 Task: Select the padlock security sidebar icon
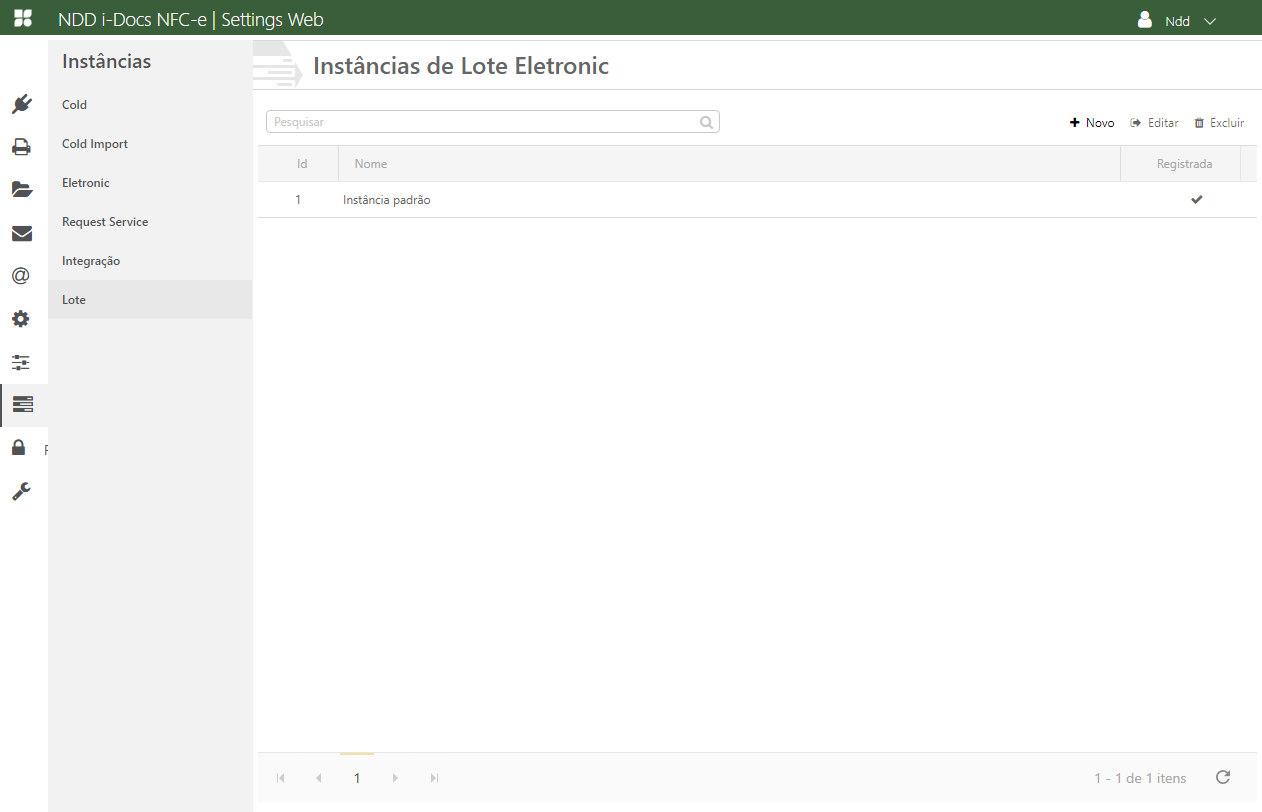tap(19, 447)
